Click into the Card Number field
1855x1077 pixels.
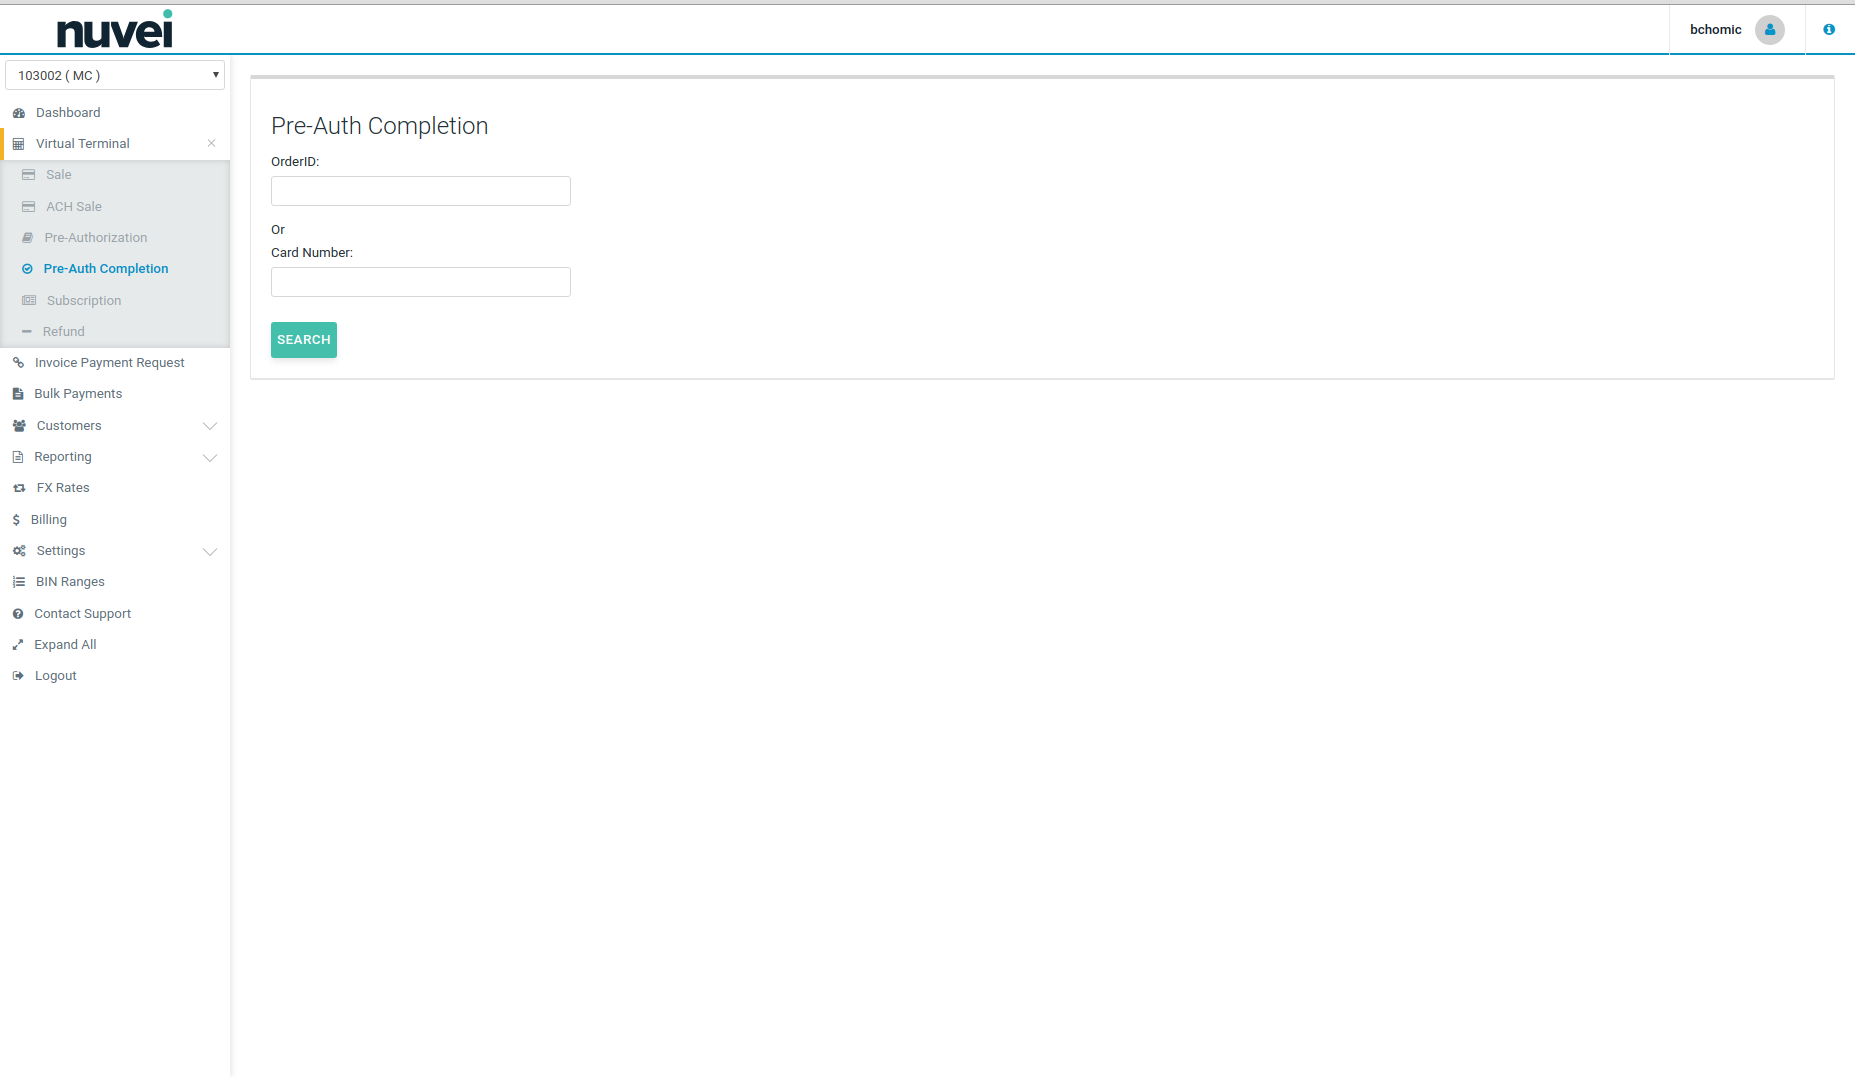coord(420,282)
